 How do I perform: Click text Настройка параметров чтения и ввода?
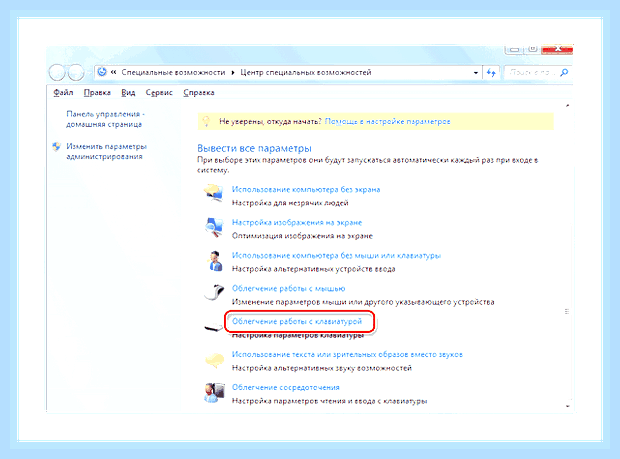[329, 401]
